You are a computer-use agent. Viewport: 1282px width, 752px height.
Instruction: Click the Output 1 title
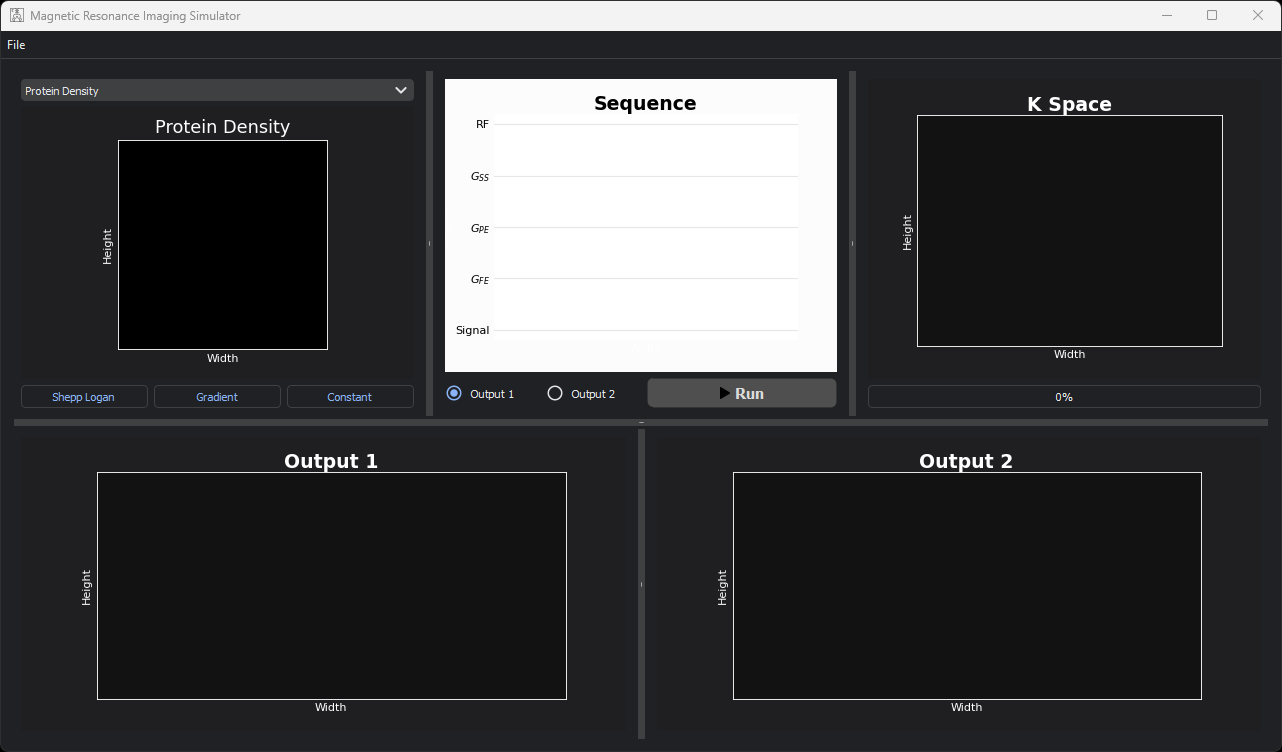331,461
